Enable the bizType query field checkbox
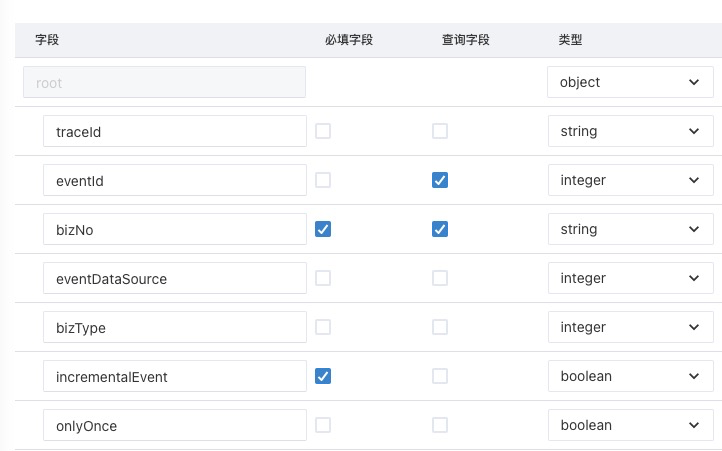Viewport: 722px width, 451px height. pyautogui.click(x=440, y=327)
